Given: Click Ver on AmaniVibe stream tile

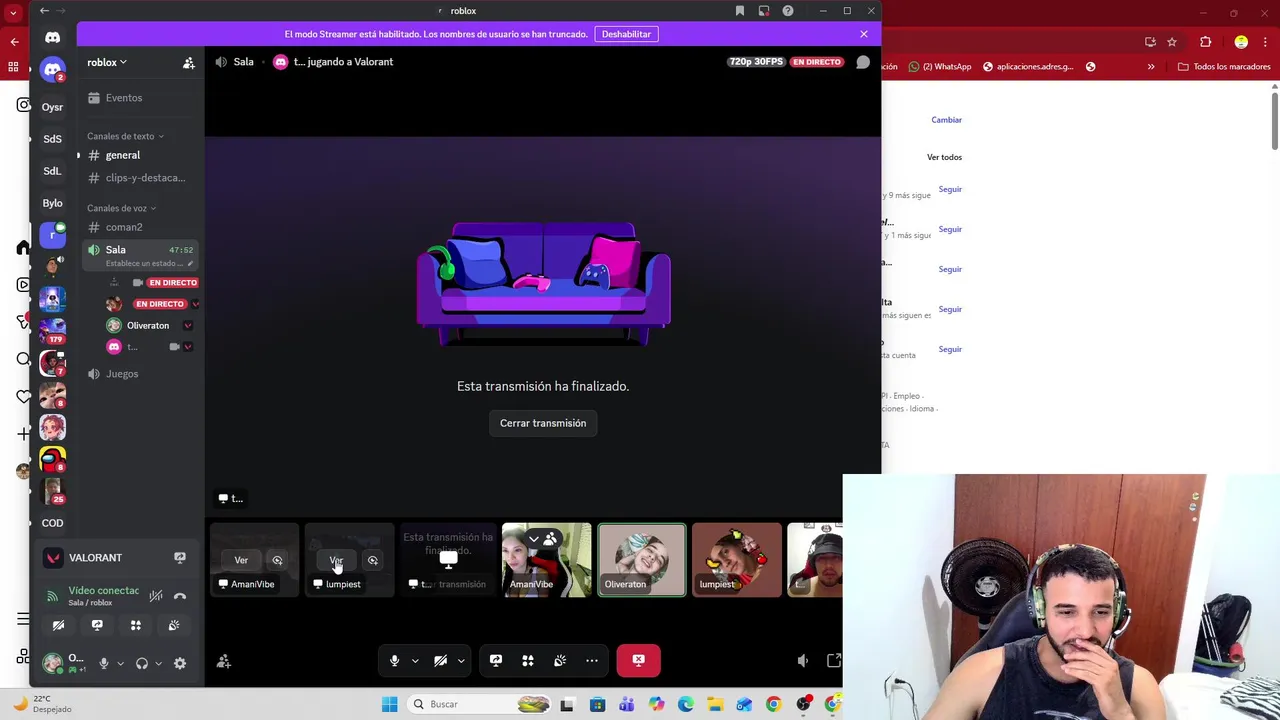Looking at the screenshot, I should [x=241, y=560].
